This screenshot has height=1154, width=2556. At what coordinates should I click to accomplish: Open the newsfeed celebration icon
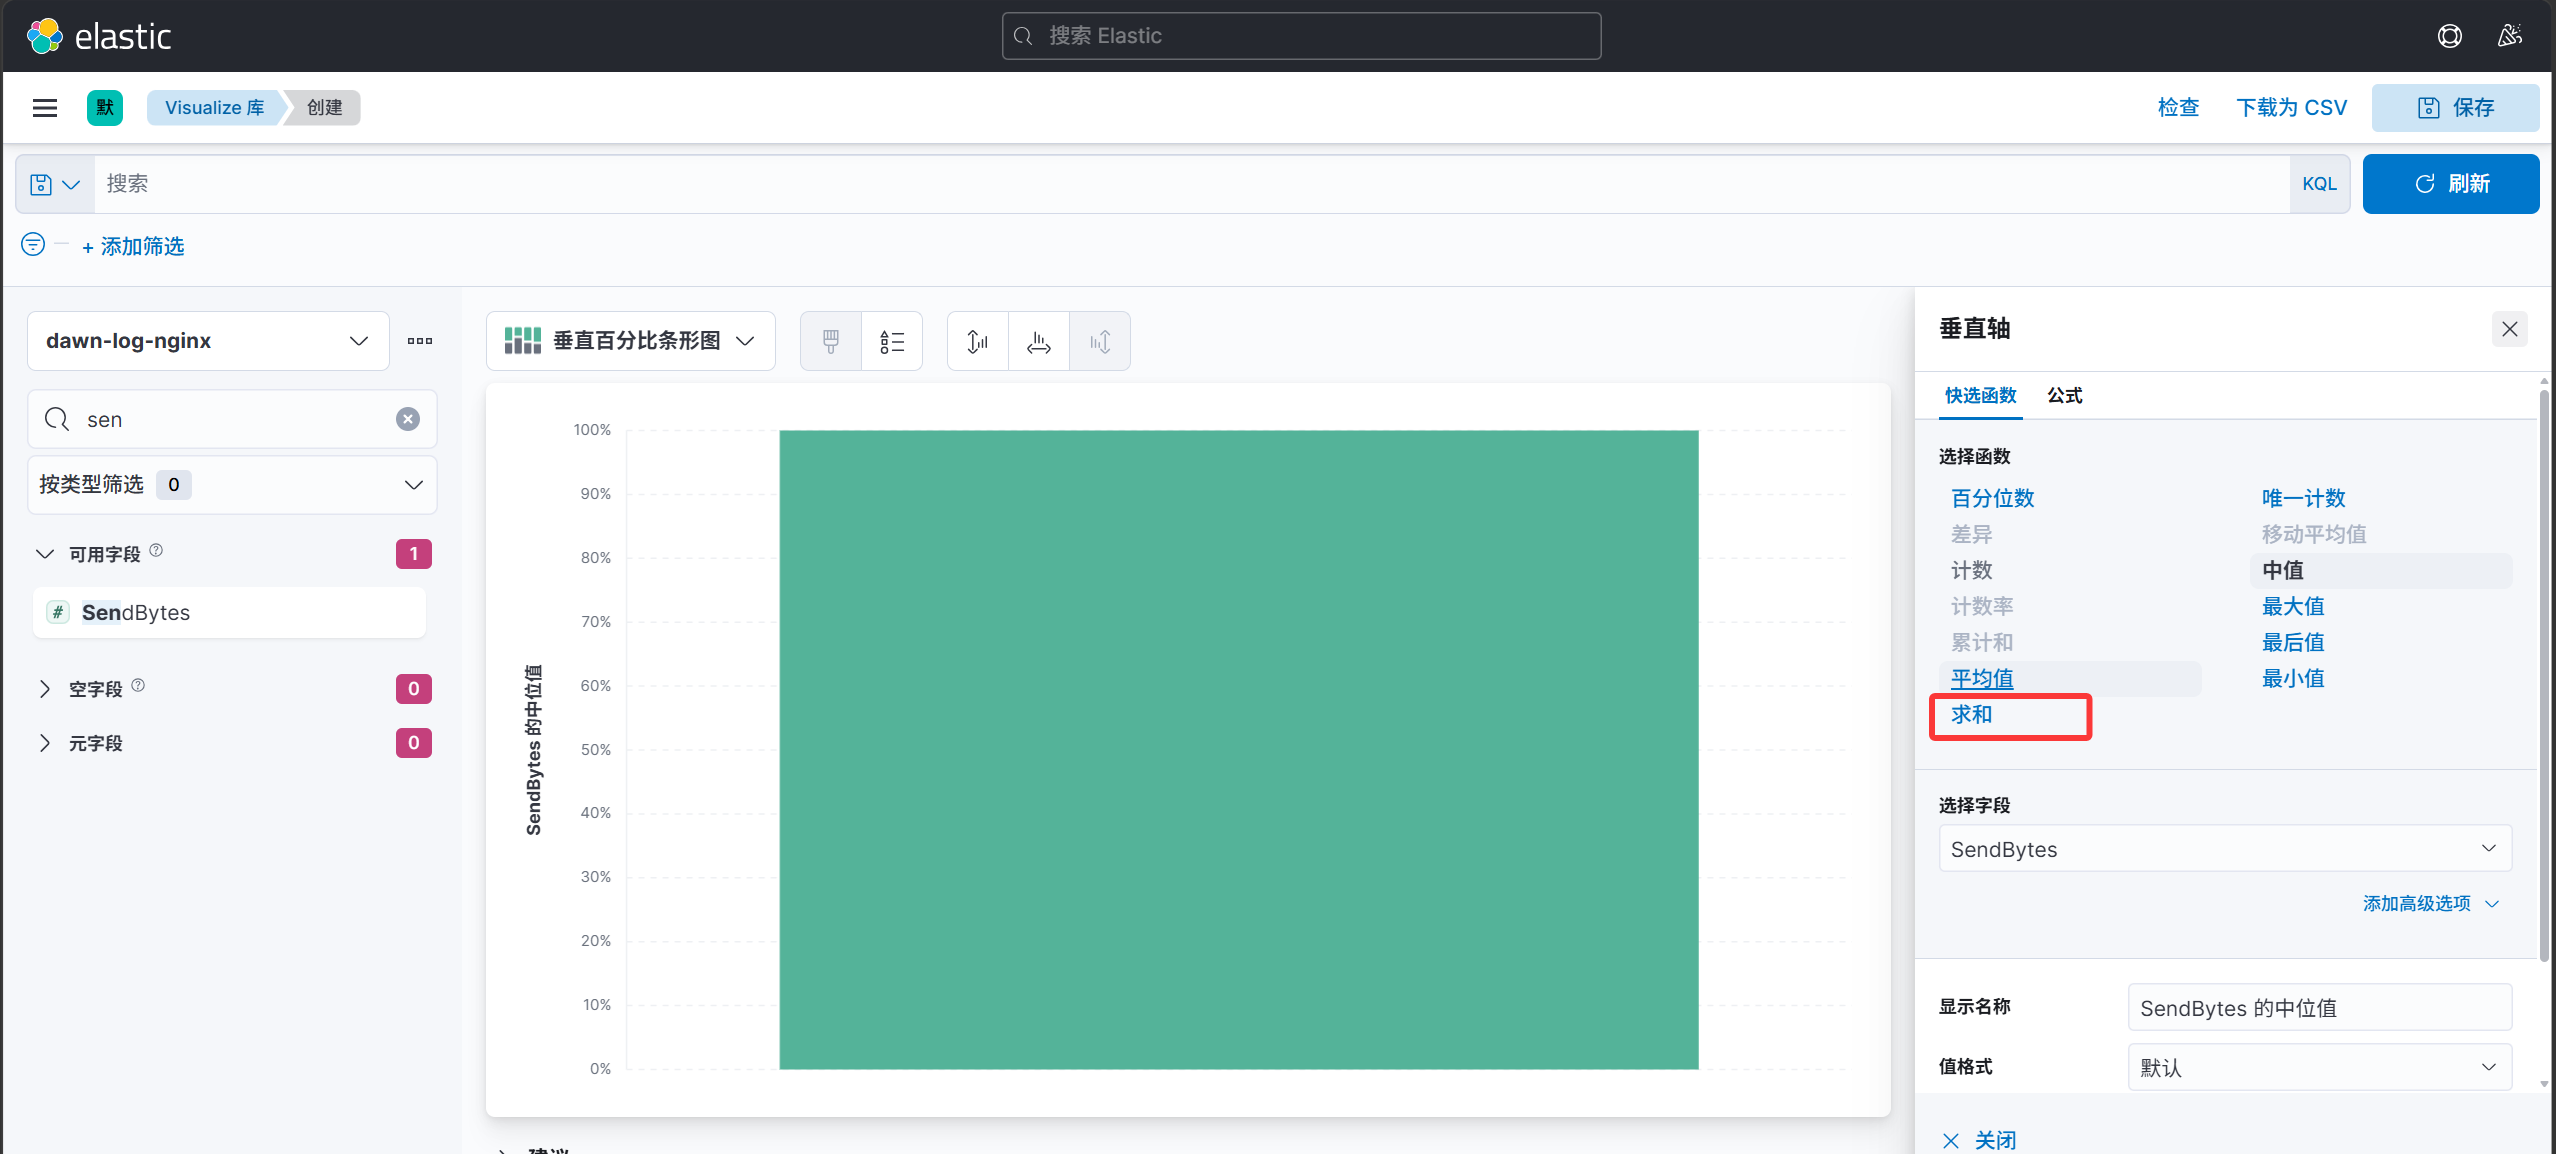pyautogui.click(x=2509, y=36)
